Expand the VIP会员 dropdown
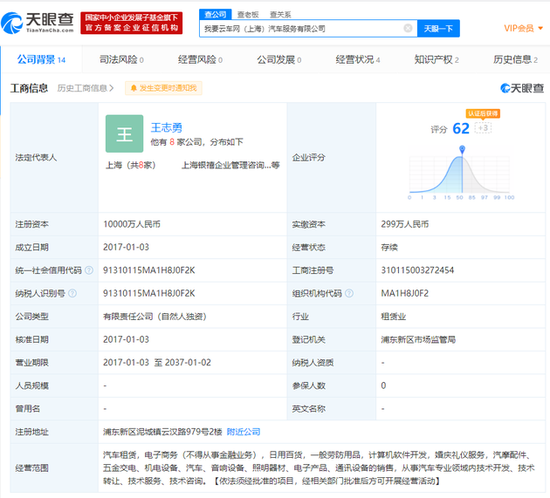550x498 pixels. pos(523,28)
